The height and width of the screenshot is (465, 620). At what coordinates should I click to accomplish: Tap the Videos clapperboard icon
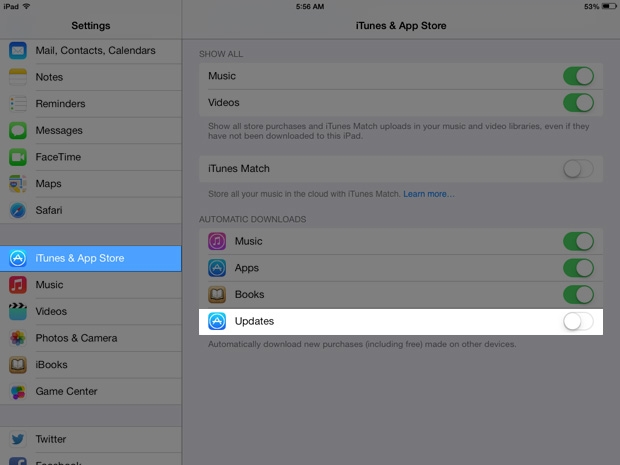(x=18, y=311)
